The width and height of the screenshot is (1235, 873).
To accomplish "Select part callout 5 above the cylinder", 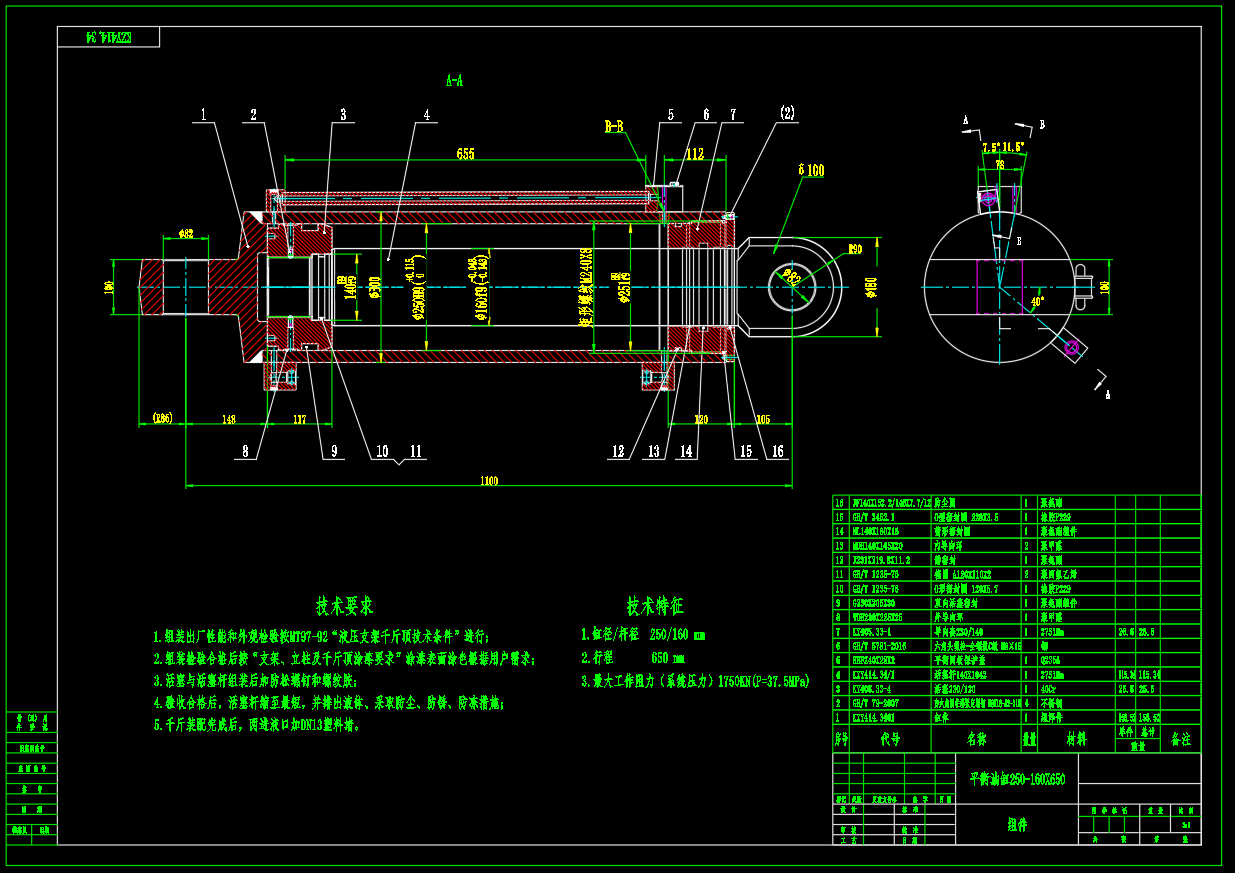I will pyautogui.click(x=670, y=115).
